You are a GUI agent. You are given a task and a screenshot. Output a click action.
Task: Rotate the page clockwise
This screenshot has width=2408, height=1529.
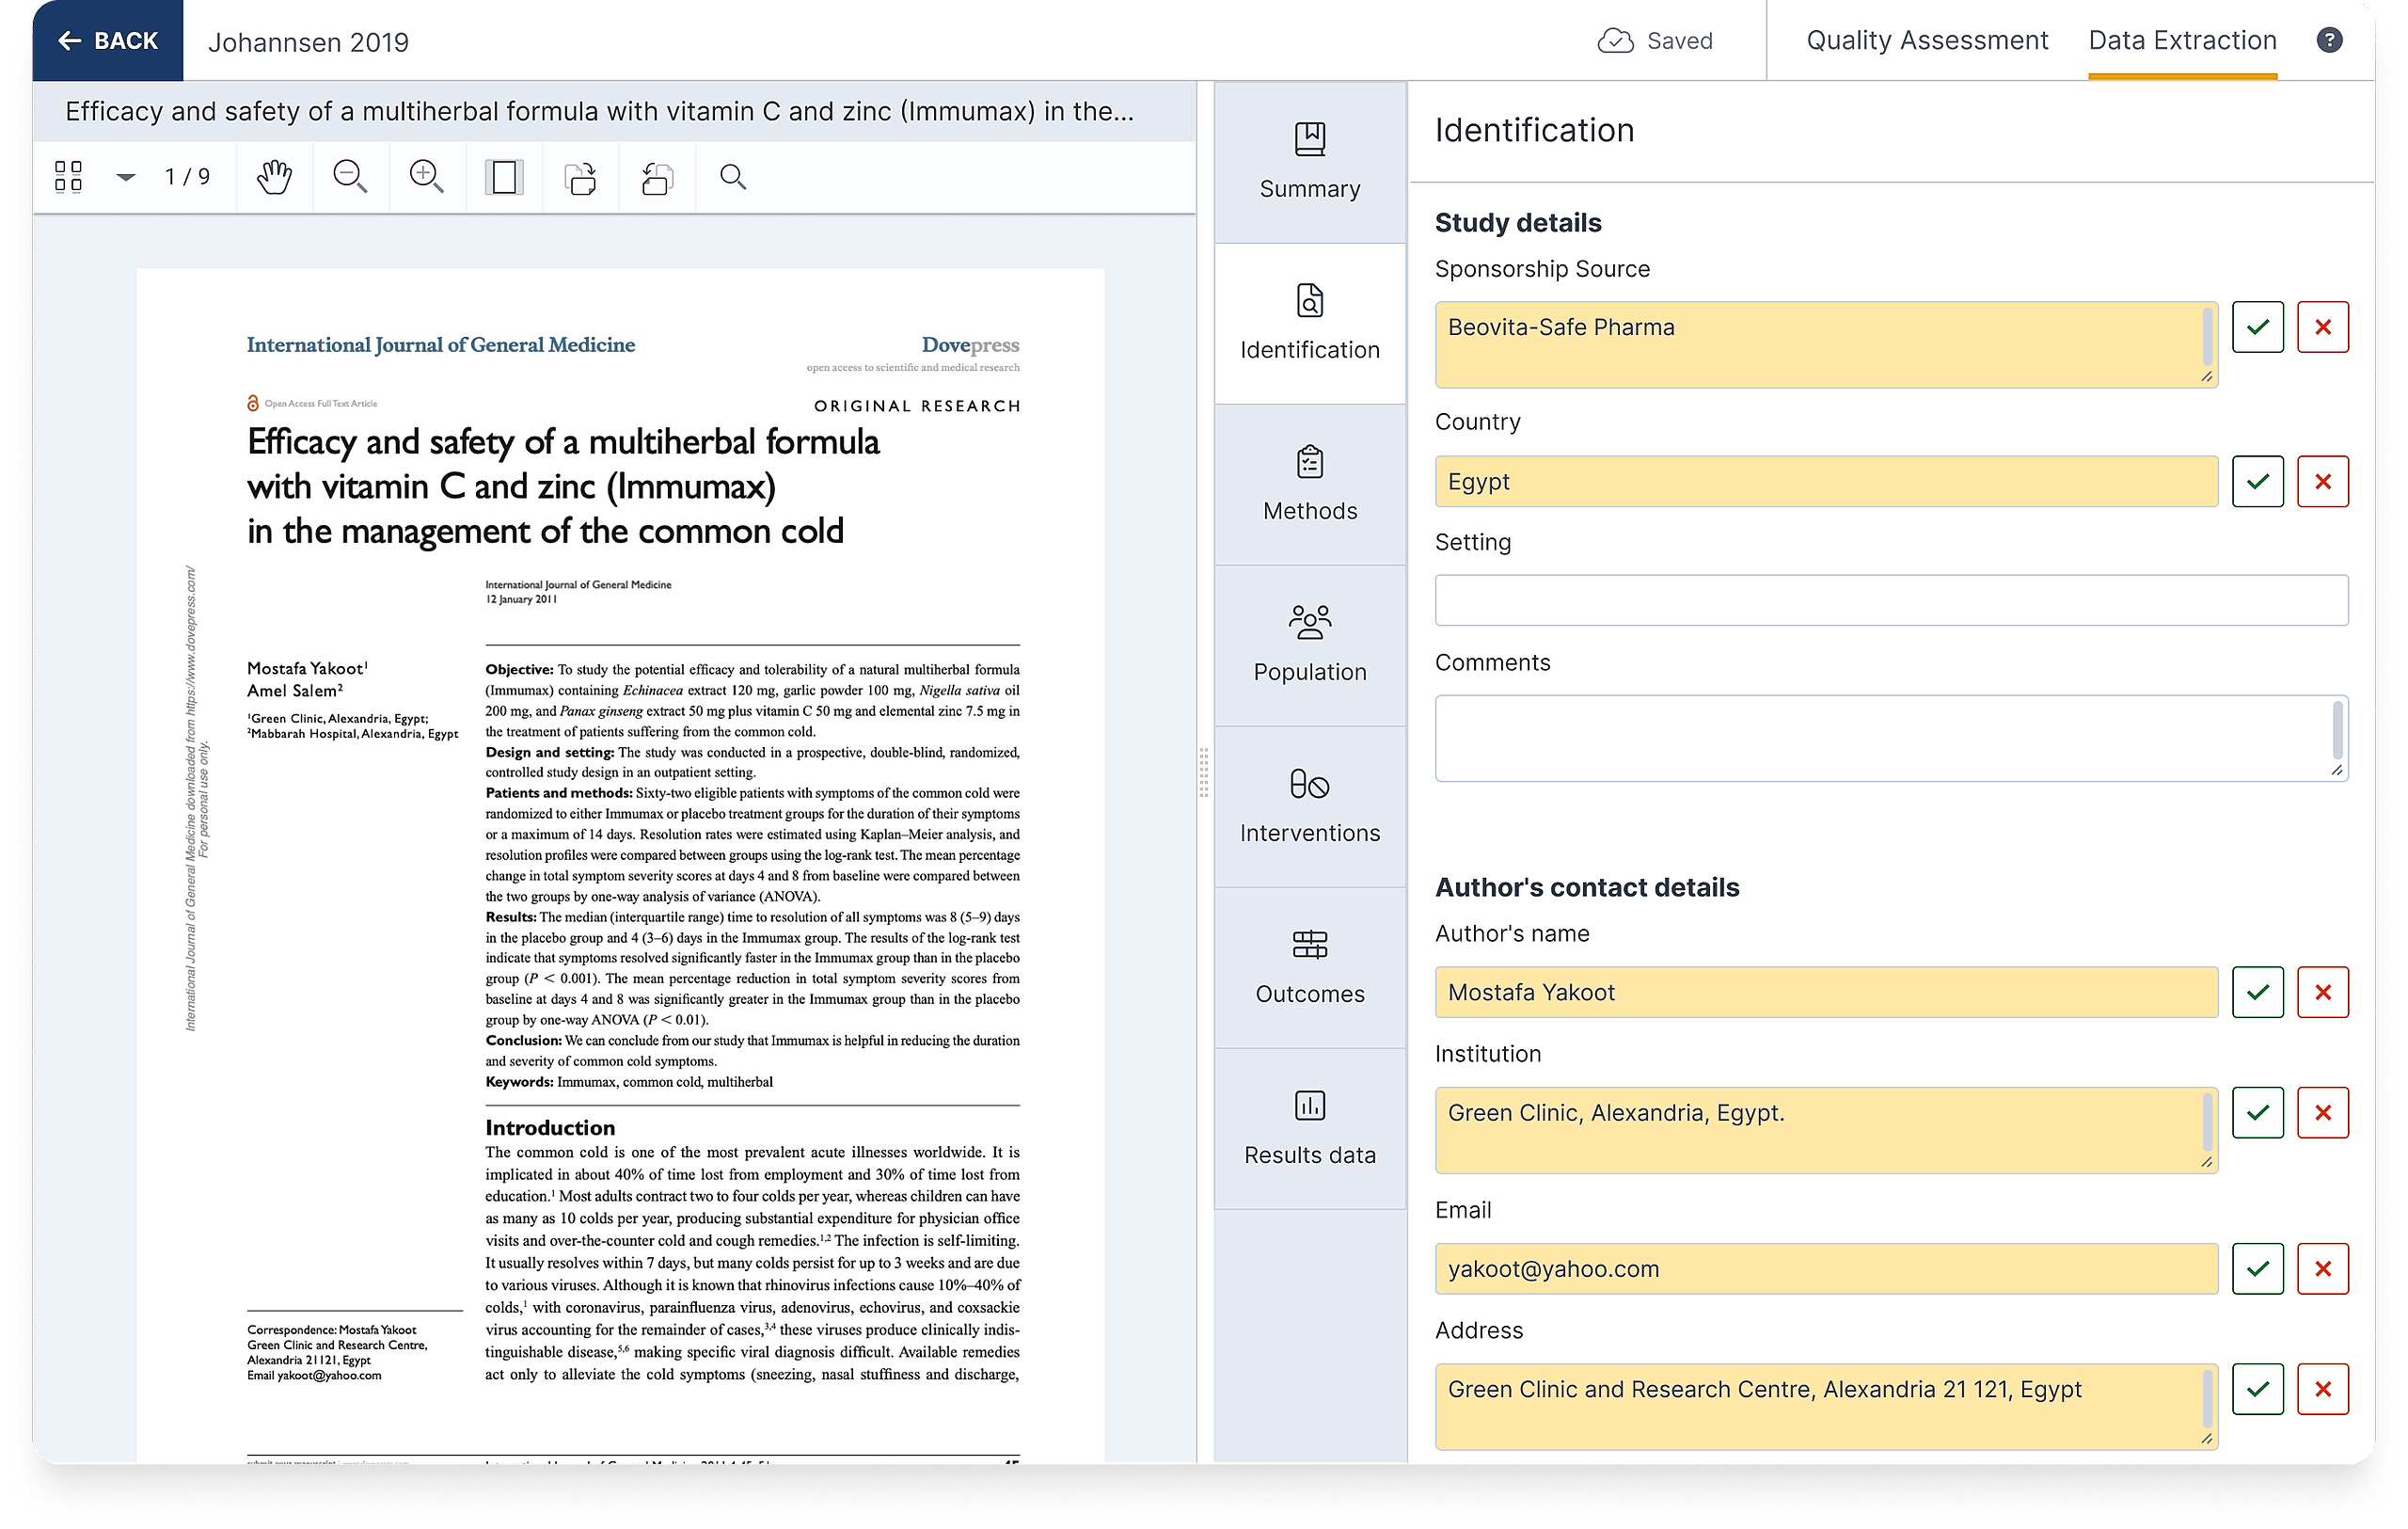pyautogui.click(x=581, y=177)
